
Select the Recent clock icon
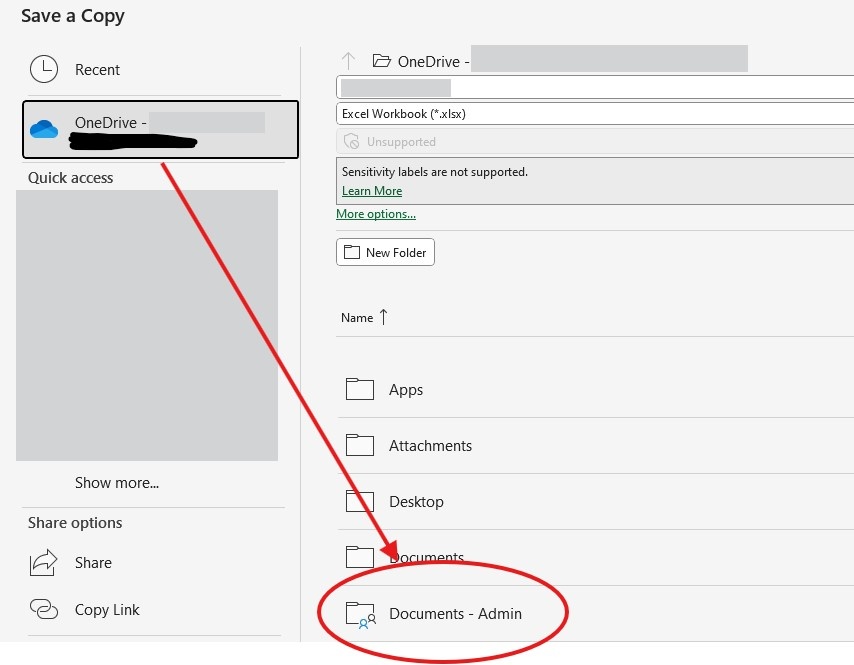44,69
